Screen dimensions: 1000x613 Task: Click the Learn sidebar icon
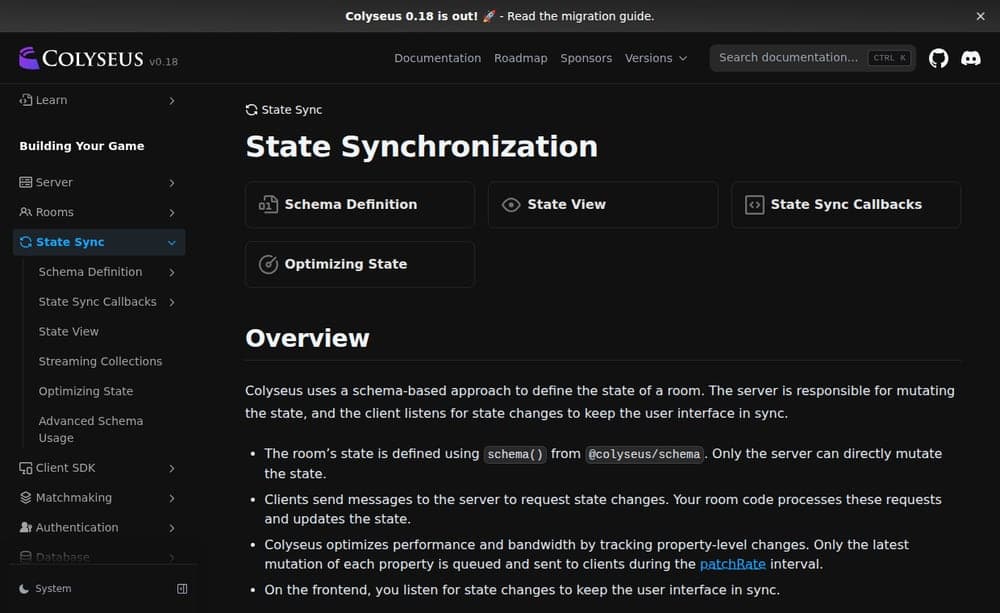(26, 100)
